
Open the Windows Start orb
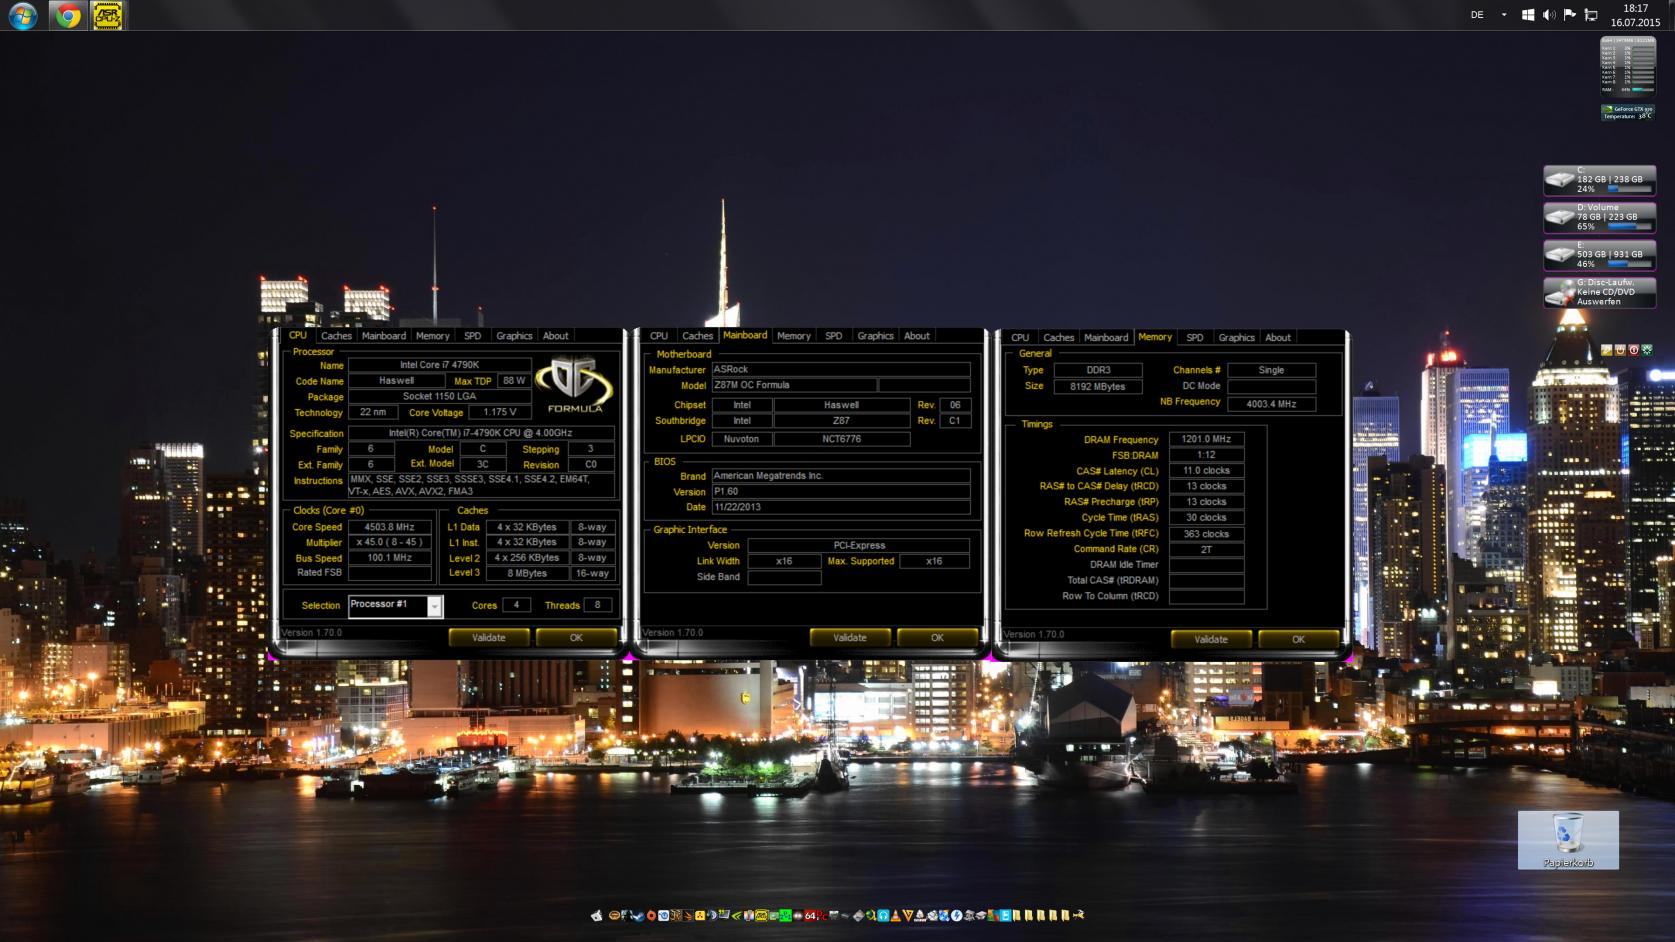[23, 15]
